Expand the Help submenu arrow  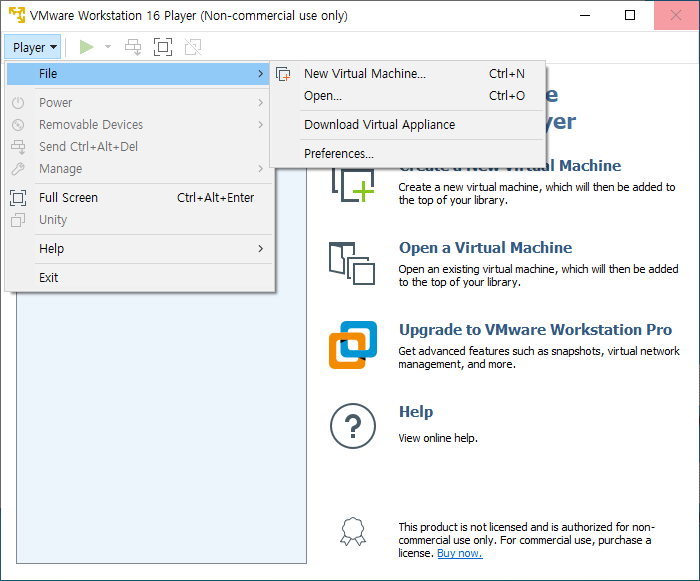click(261, 249)
